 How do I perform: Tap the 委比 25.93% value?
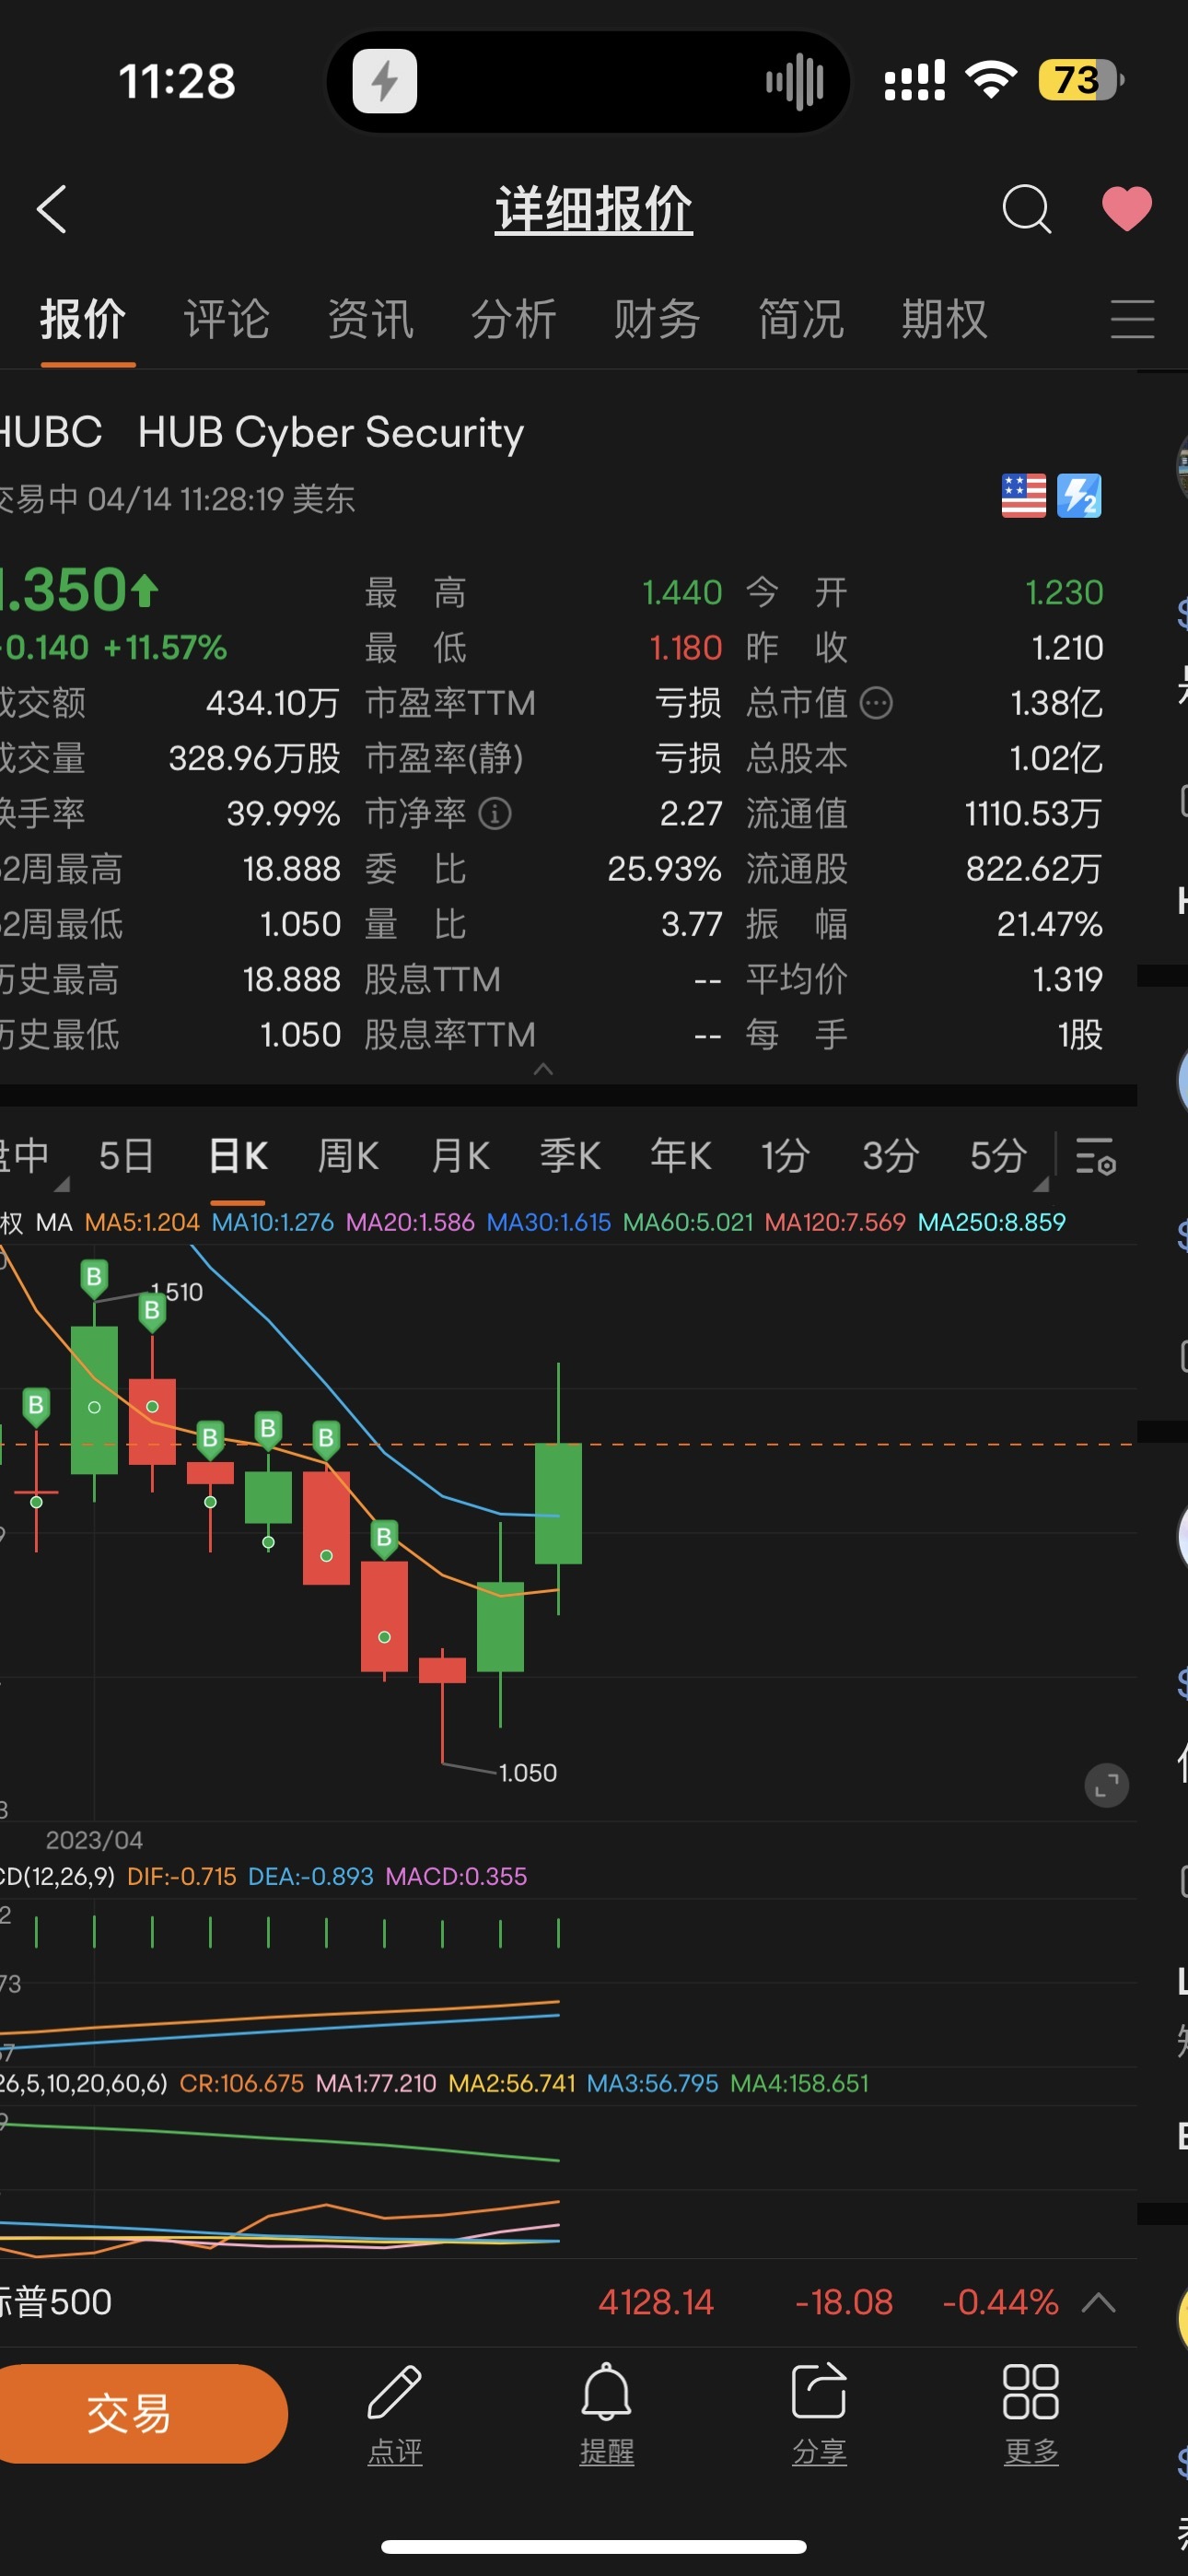click(664, 869)
